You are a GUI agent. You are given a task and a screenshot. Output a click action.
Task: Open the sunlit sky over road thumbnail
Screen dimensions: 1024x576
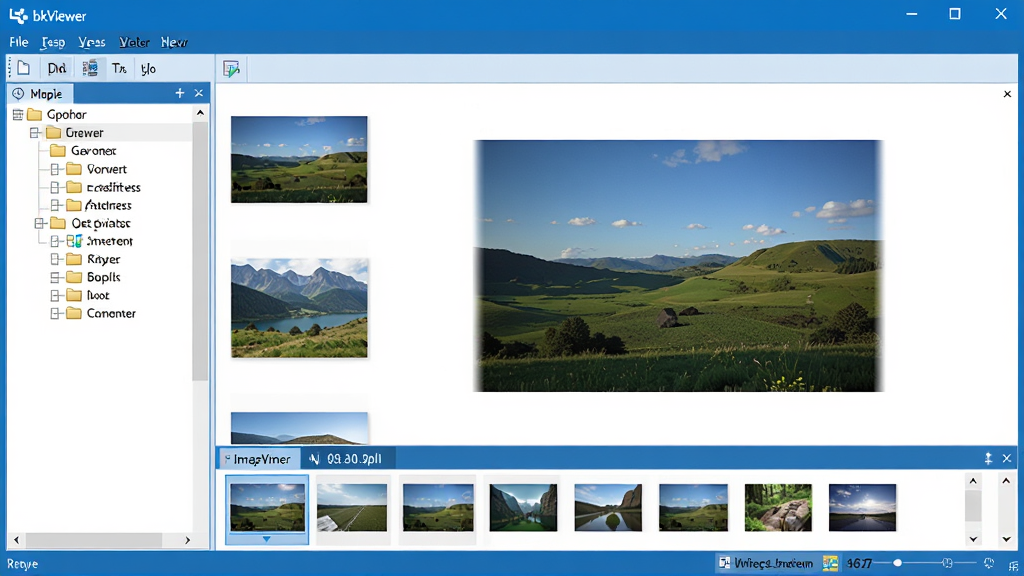(x=862, y=507)
